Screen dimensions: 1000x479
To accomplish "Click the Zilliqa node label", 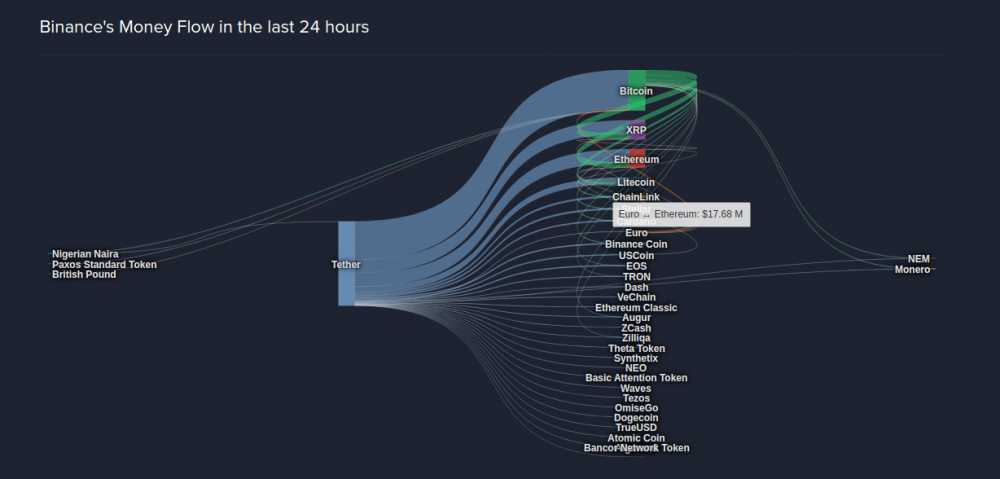I will click(636, 338).
